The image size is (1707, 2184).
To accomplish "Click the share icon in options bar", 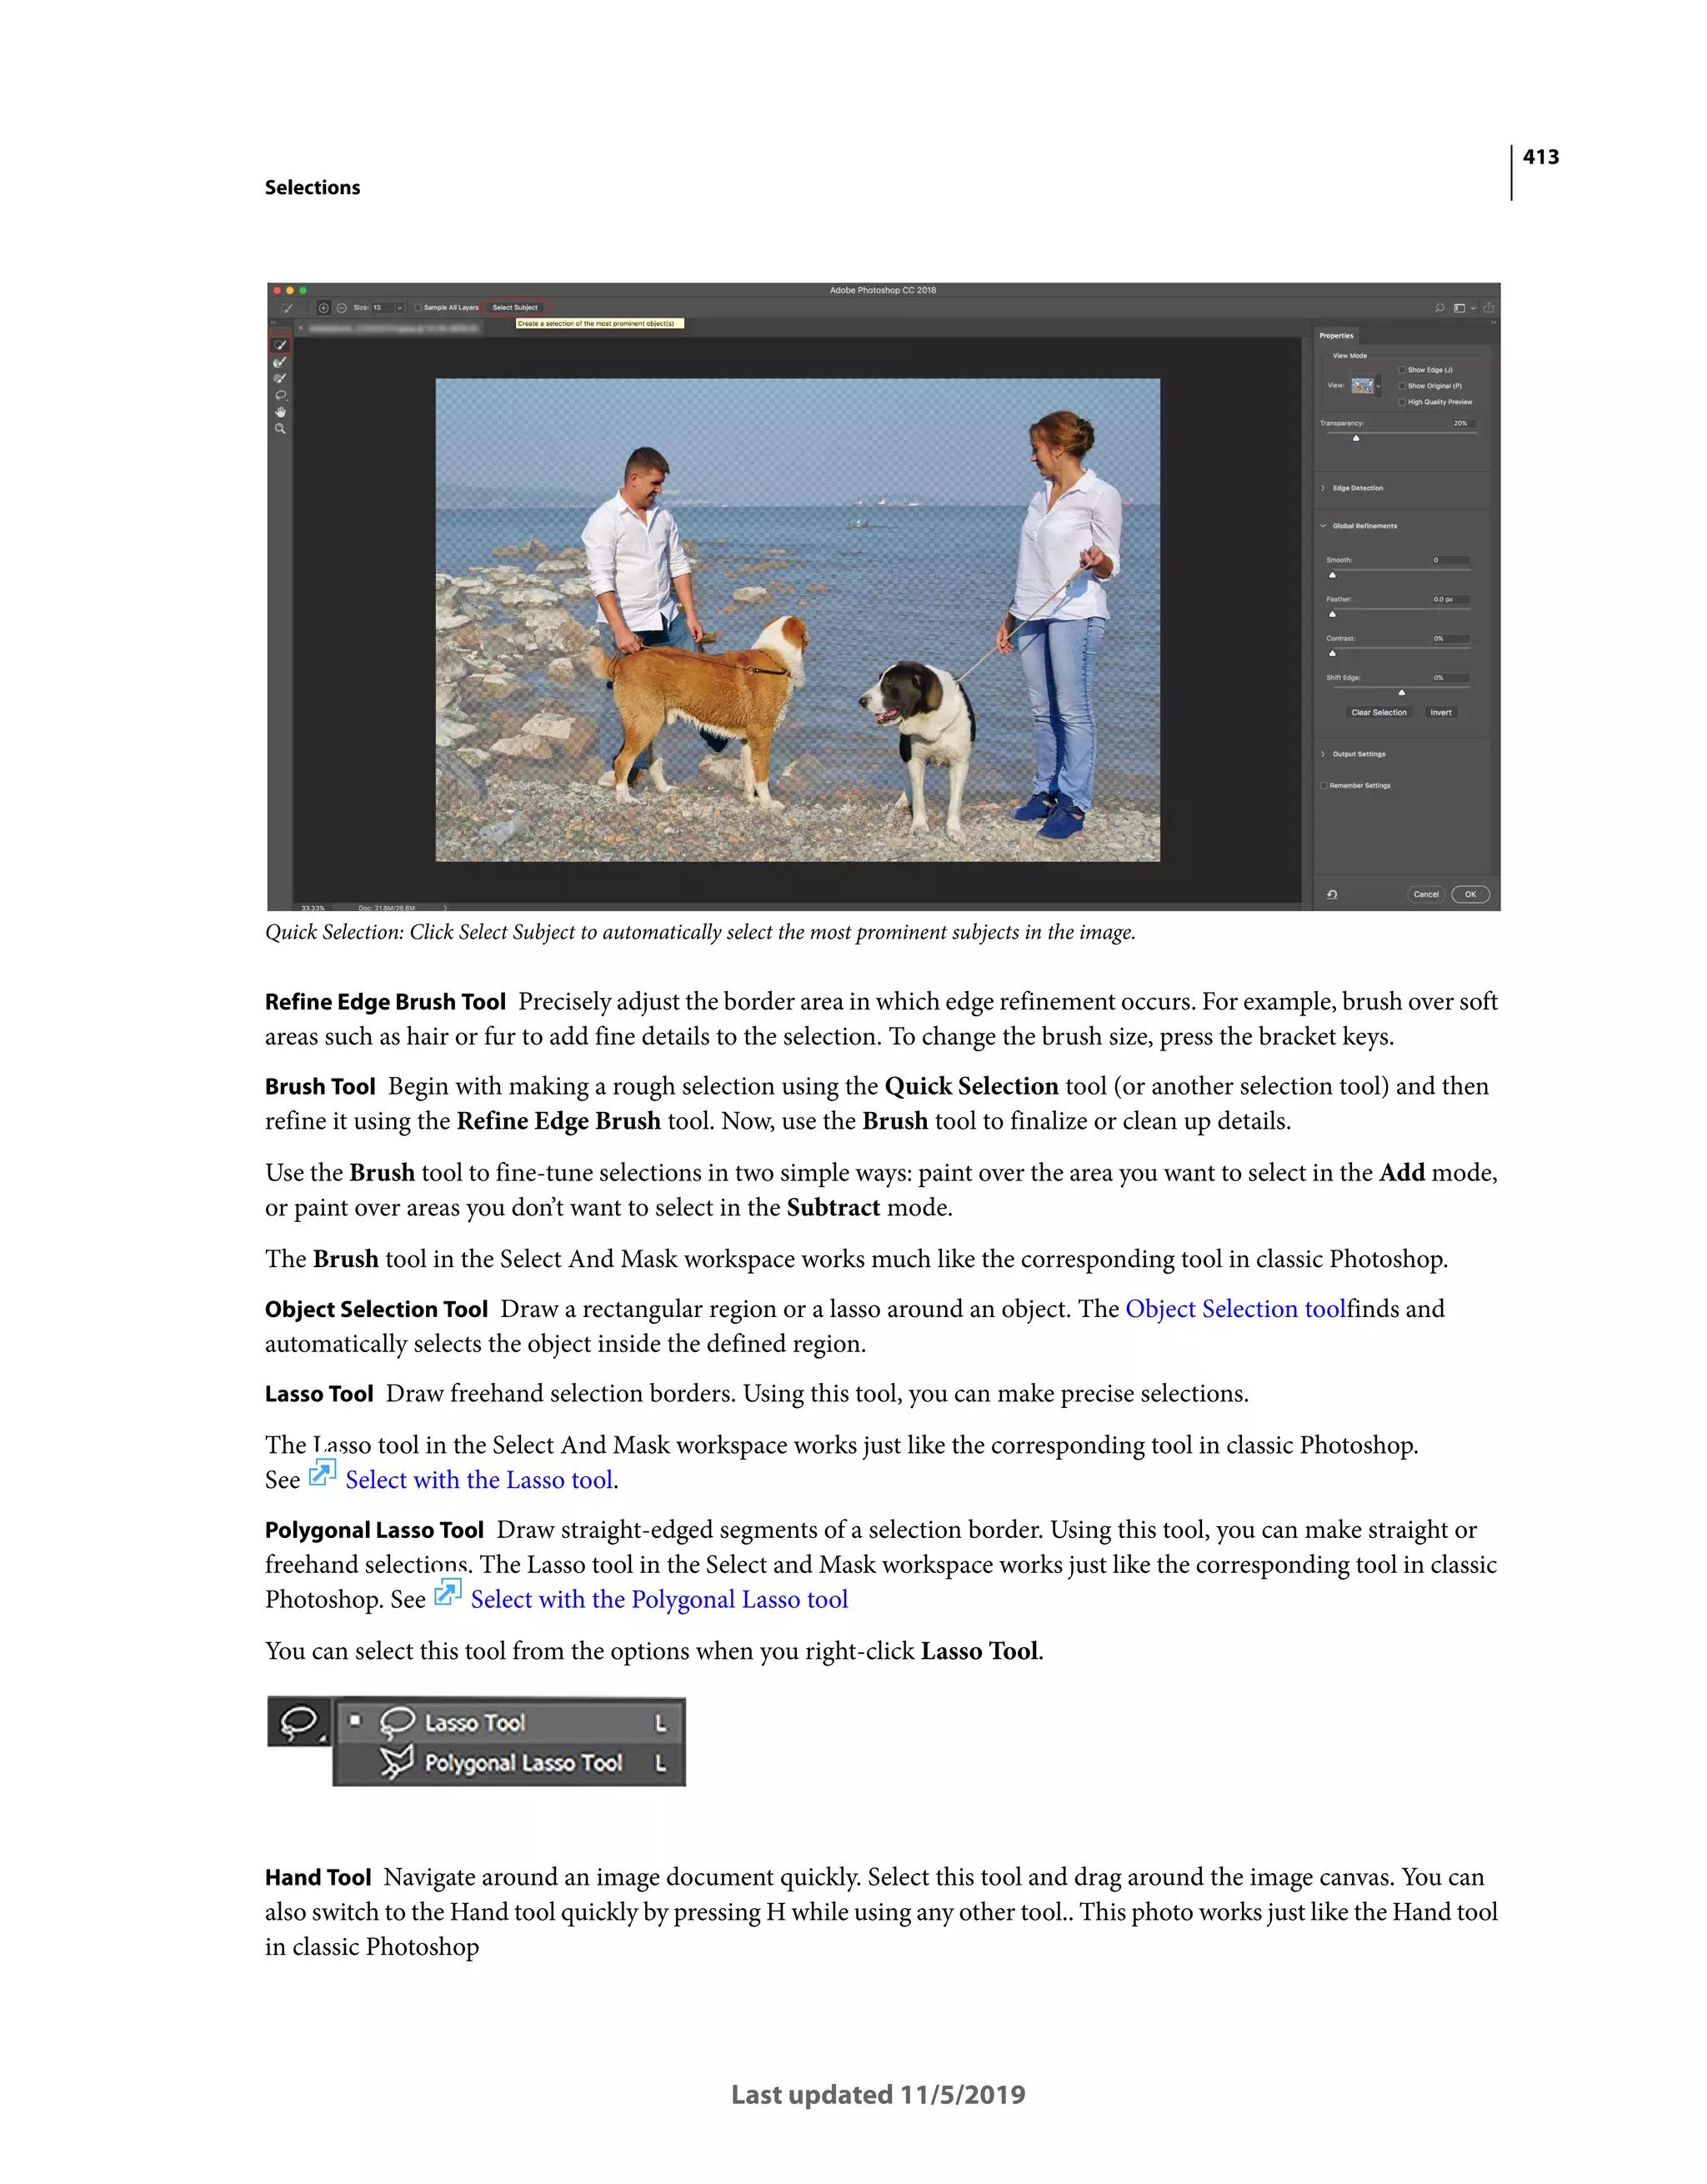I will [1489, 307].
